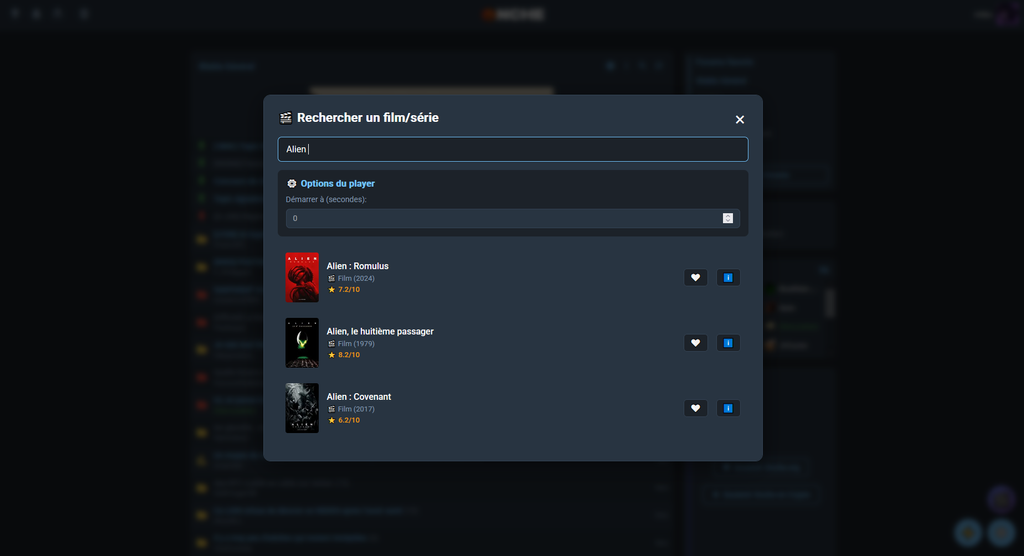1024x556 pixels.
Task: Add Alien, le huitième passager to favorites
Action: [696, 343]
